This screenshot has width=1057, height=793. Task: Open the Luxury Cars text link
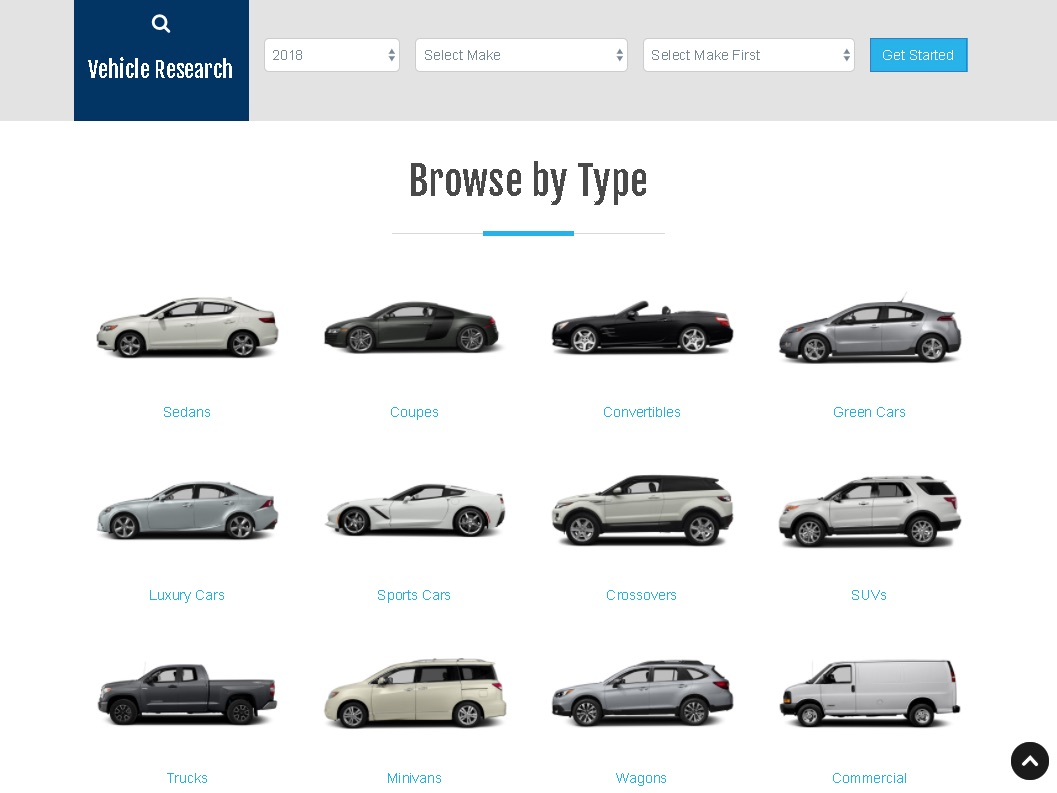pyautogui.click(x=187, y=595)
